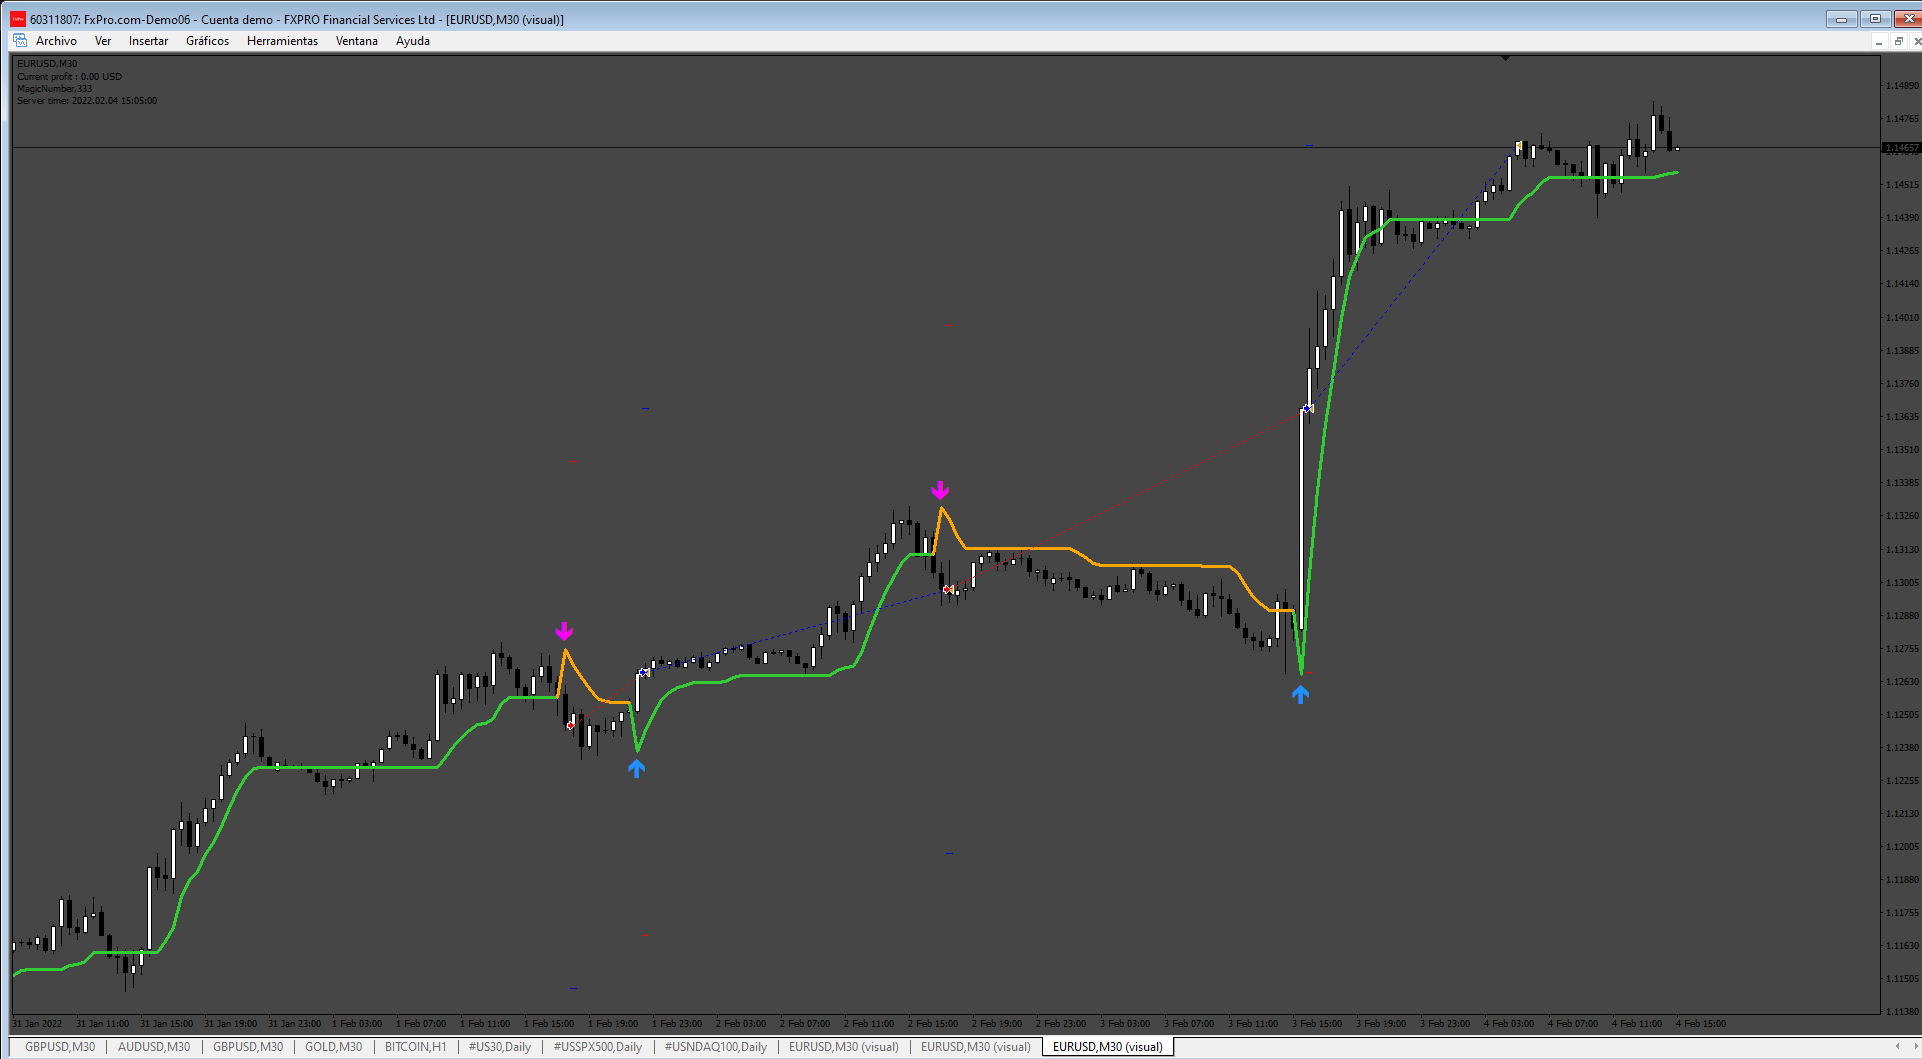Open the Gráficos menu
This screenshot has width=1922, height=1059.
click(x=207, y=41)
